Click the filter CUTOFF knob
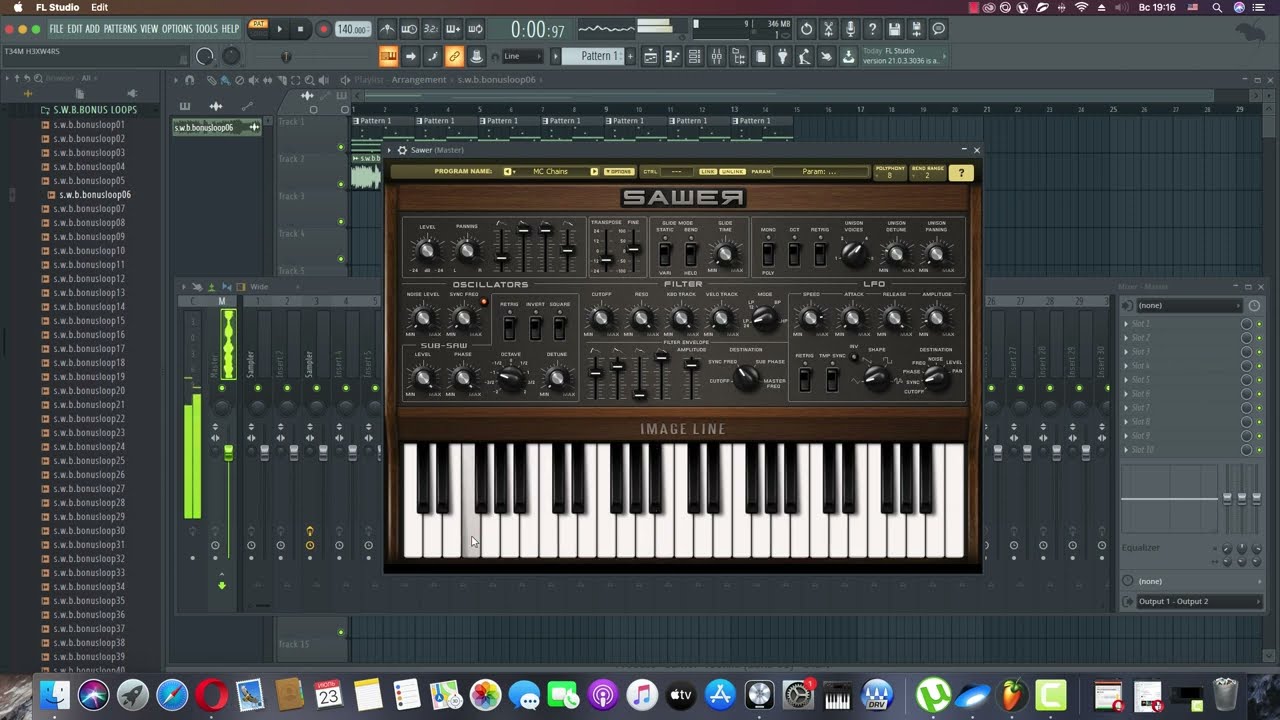The height and width of the screenshot is (720, 1280). tap(601, 319)
